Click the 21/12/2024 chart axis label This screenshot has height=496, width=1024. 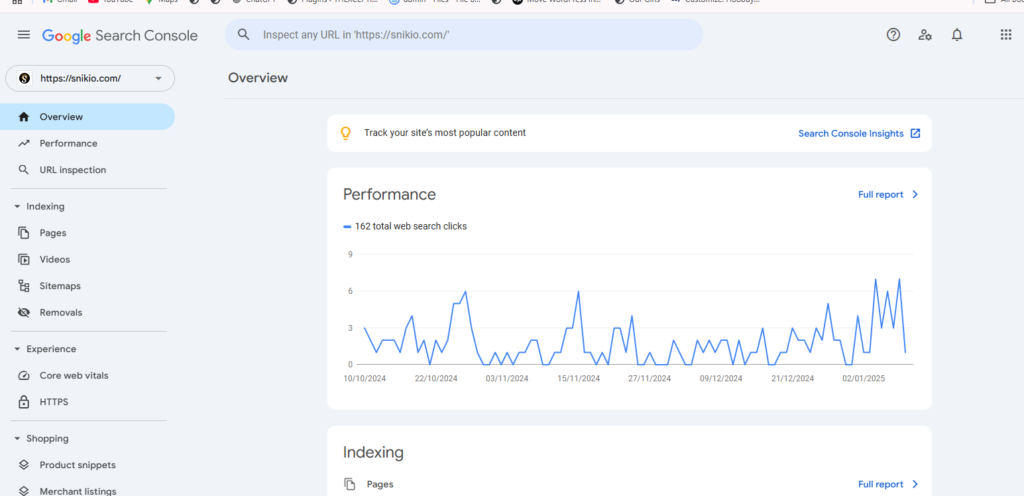[792, 378]
